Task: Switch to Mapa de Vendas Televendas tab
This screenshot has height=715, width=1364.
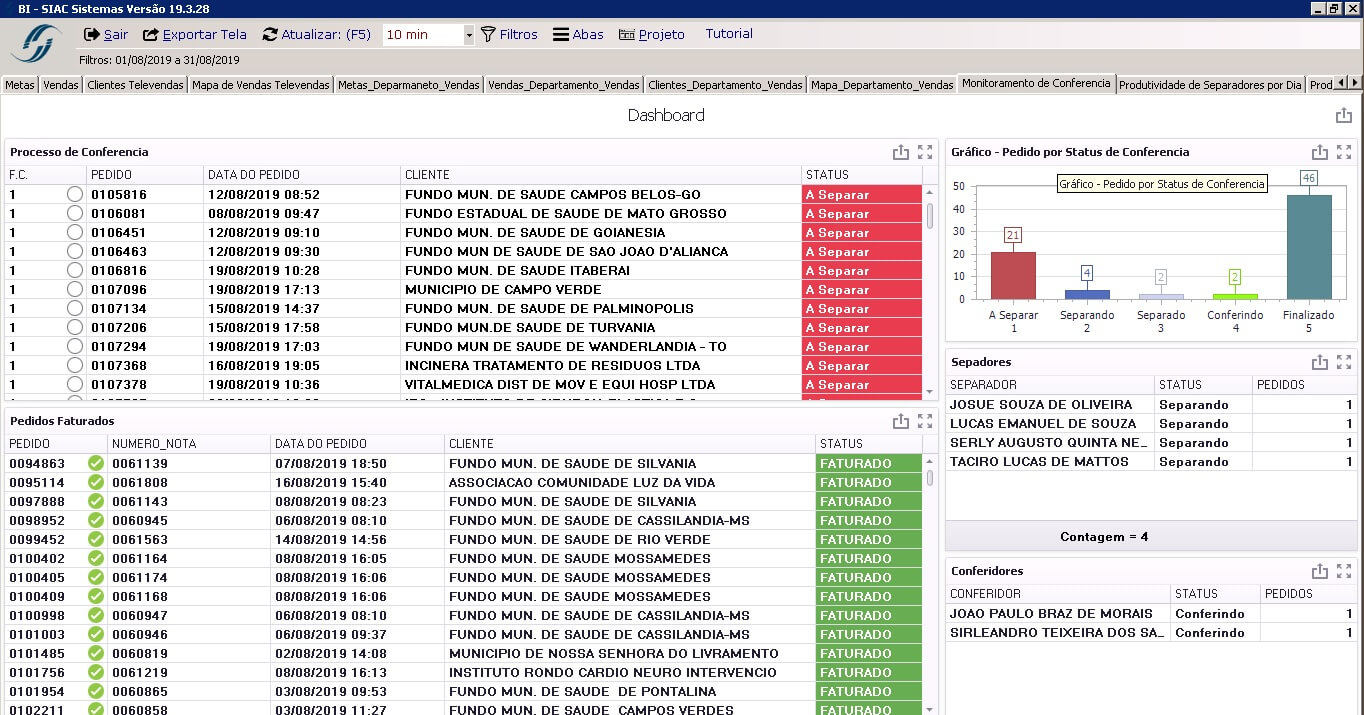Action: [260, 85]
